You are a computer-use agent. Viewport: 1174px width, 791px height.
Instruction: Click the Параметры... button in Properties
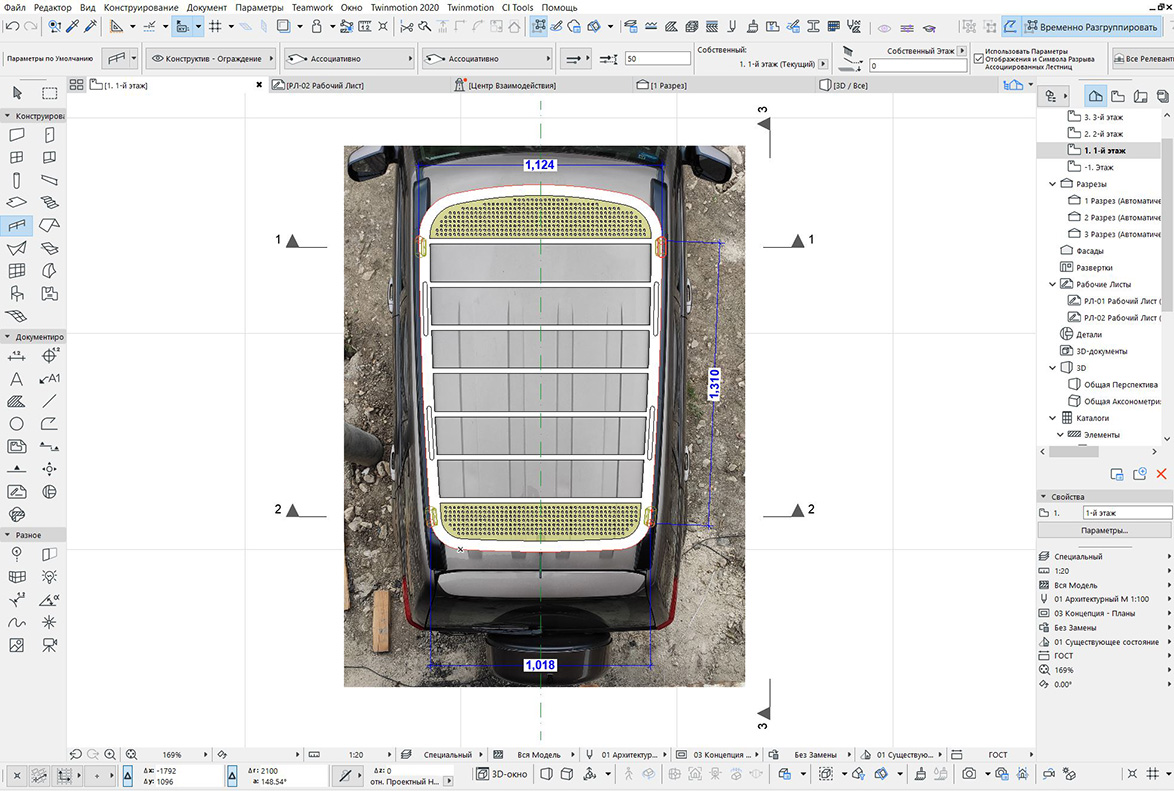1104,530
